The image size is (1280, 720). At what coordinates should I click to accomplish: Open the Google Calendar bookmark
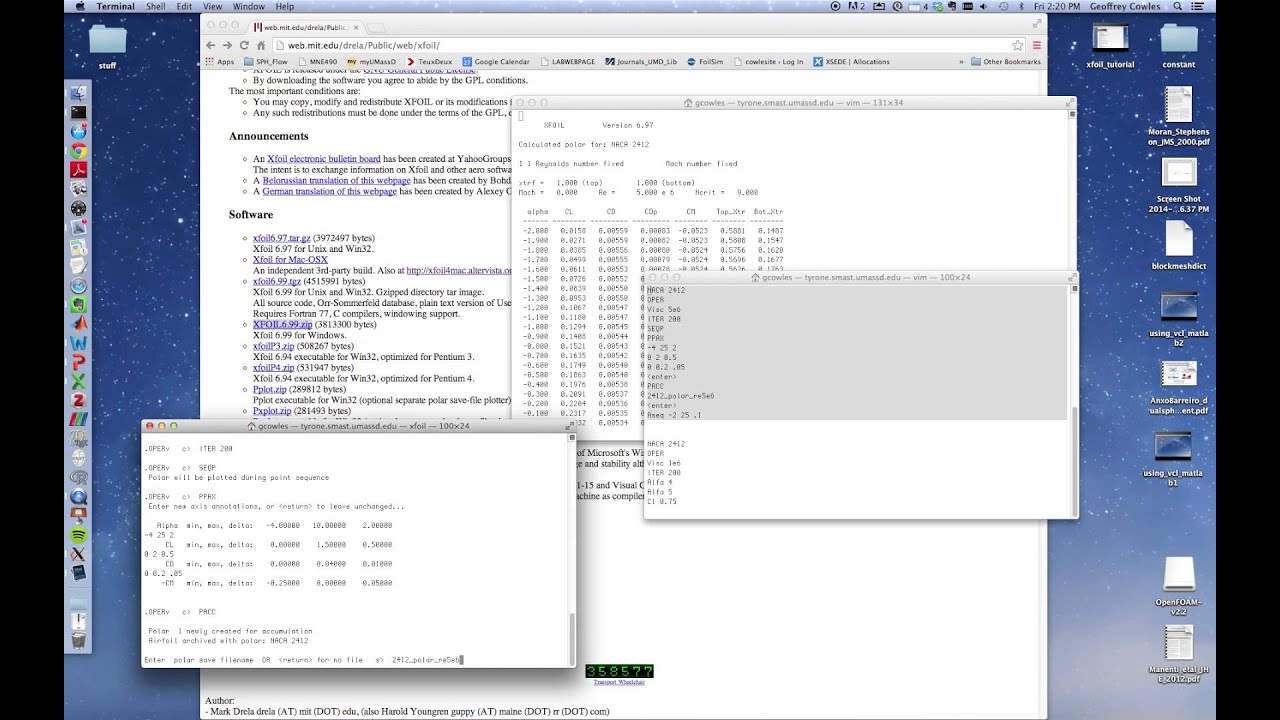click(x=495, y=62)
